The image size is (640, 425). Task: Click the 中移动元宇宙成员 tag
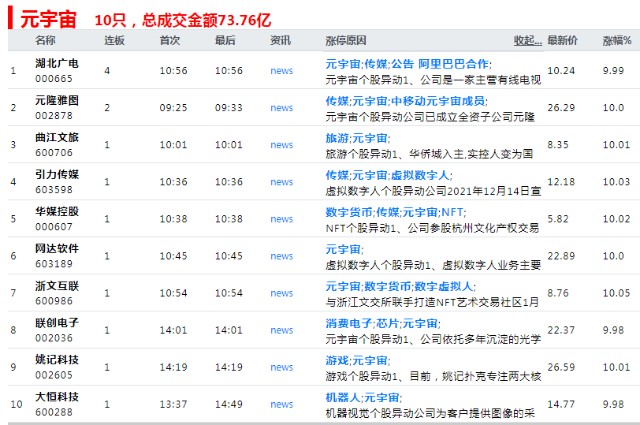[x=438, y=101]
